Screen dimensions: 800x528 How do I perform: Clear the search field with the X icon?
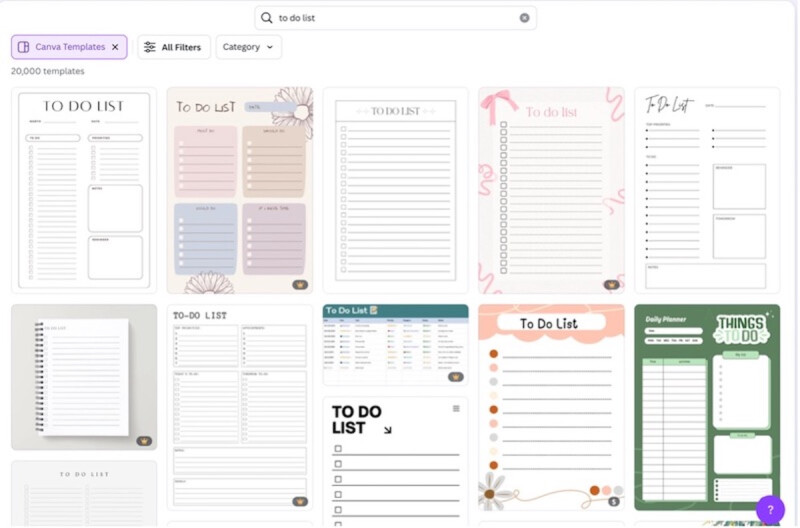click(524, 18)
